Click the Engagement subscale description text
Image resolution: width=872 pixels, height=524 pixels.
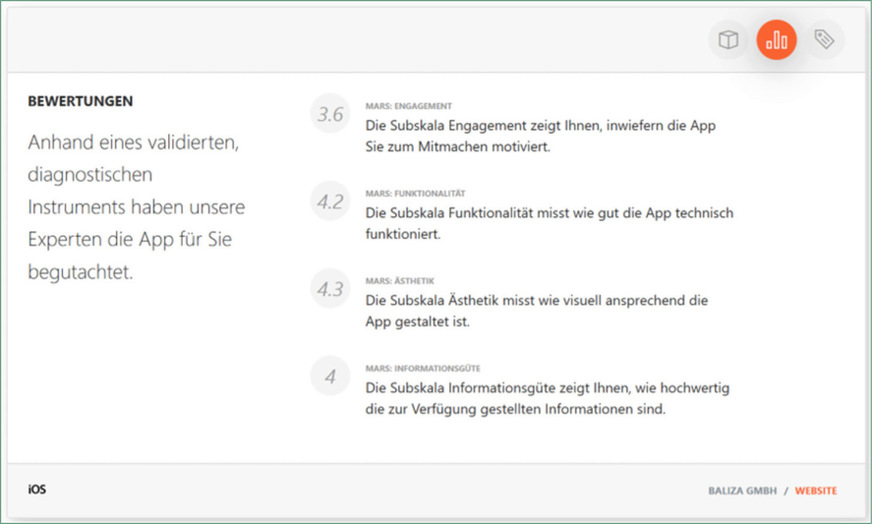(x=540, y=136)
